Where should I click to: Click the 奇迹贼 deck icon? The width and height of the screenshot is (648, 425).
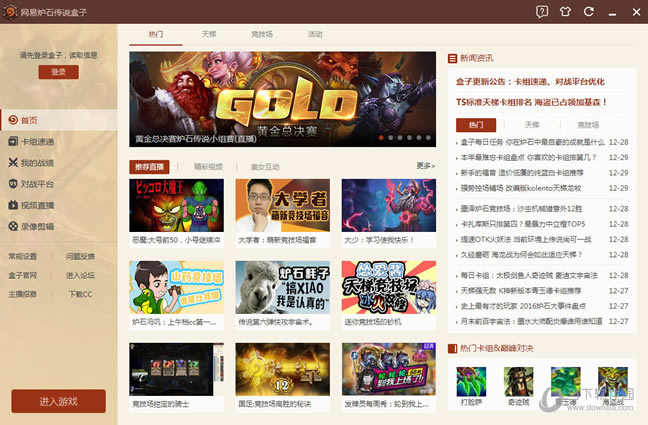coord(519,383)
